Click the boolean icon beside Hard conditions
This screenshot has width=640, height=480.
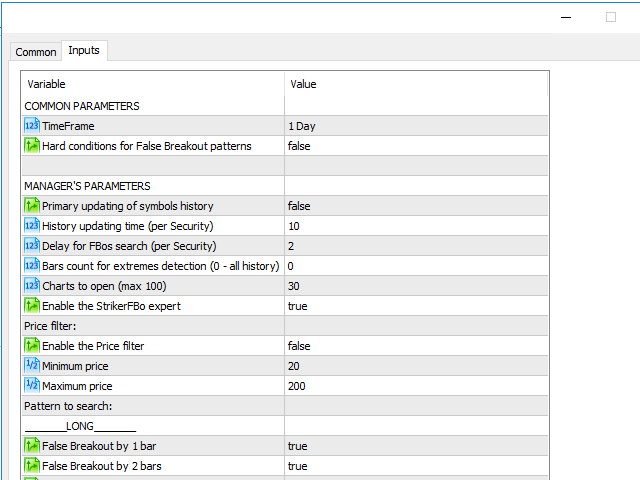click(32, 146)
